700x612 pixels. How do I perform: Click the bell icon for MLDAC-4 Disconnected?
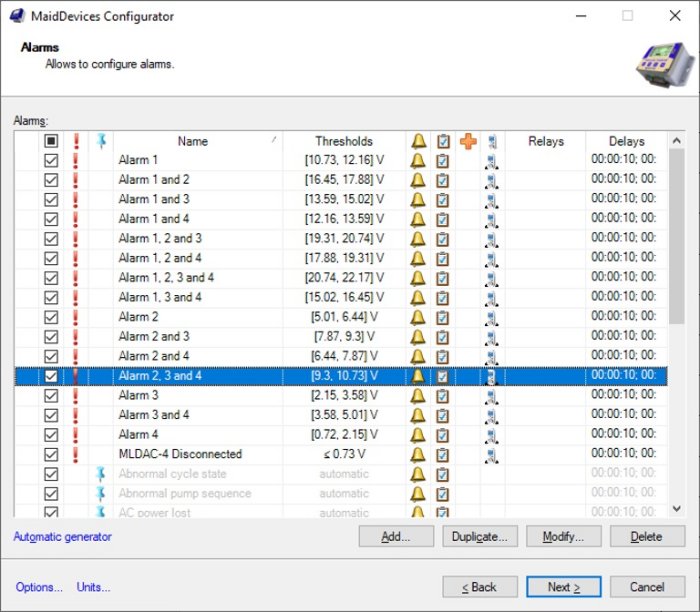tap(418, 454)
